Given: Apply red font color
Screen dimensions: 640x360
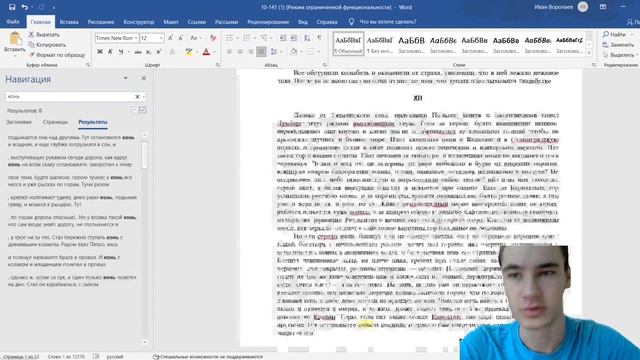Looking at the screenshot, I should coord(206,52).
